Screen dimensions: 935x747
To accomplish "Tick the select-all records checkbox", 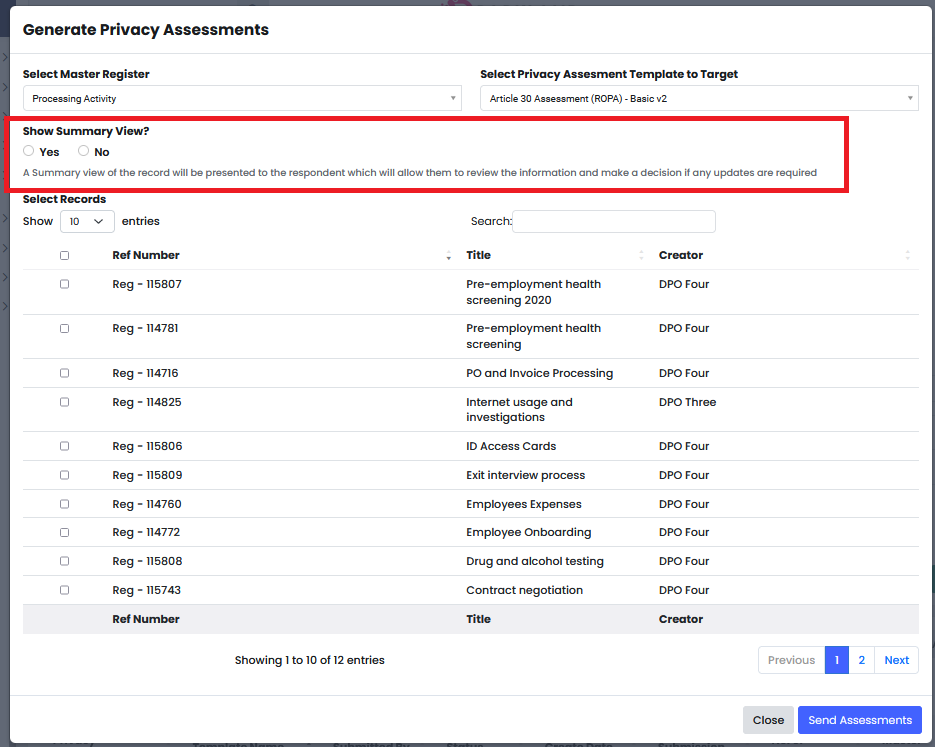I will 65,256.
